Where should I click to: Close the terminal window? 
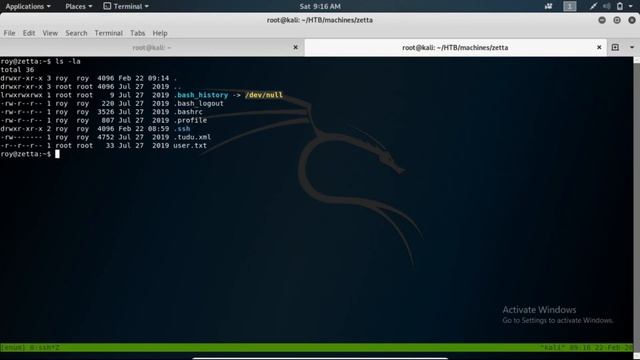tap(632, 20)
